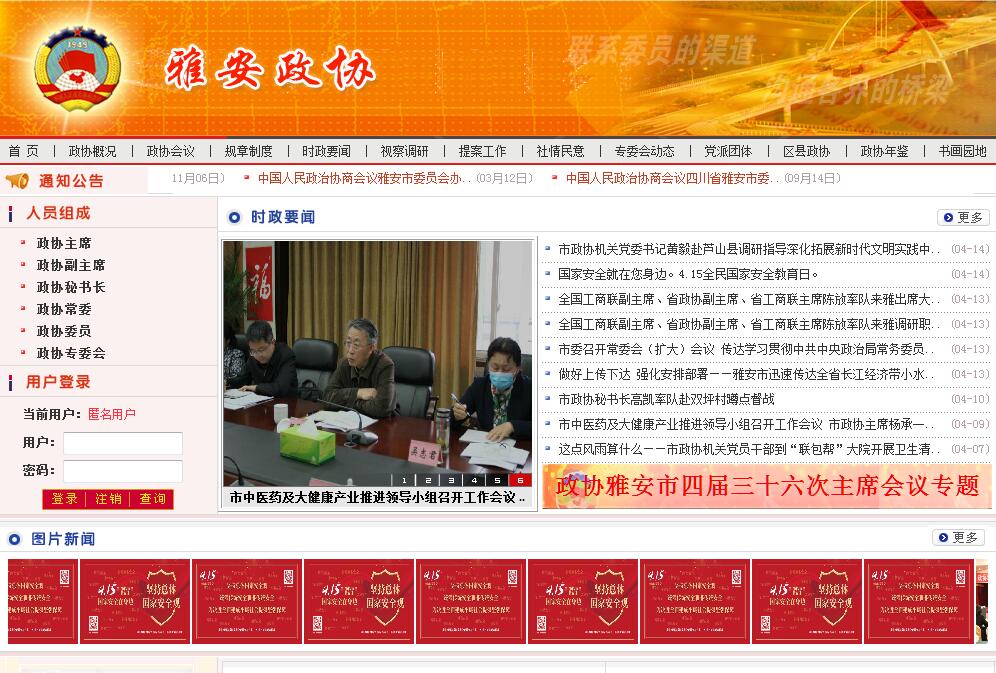This screenshot has height=673, width=996.
Task: Open the first 4.15 picture news thumbnail
Action: 134,601
